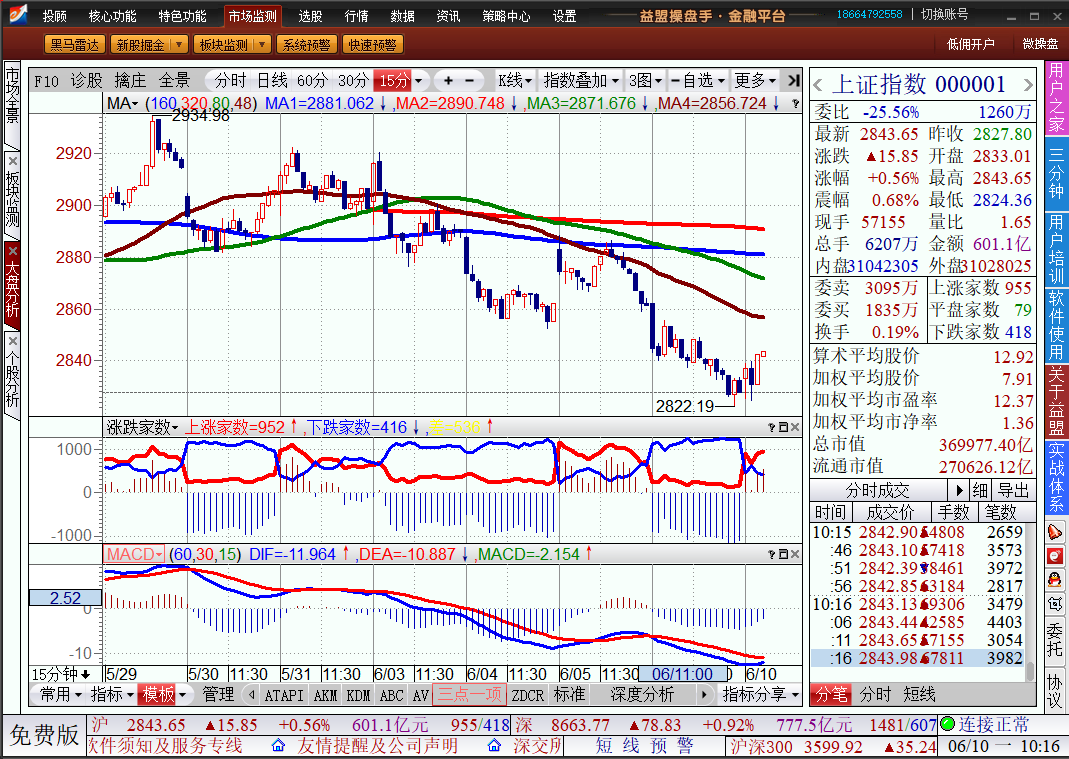Close the 板块监测 side tab
The height and width of the screenshot is (759, 1069).
tap(12, 161)
